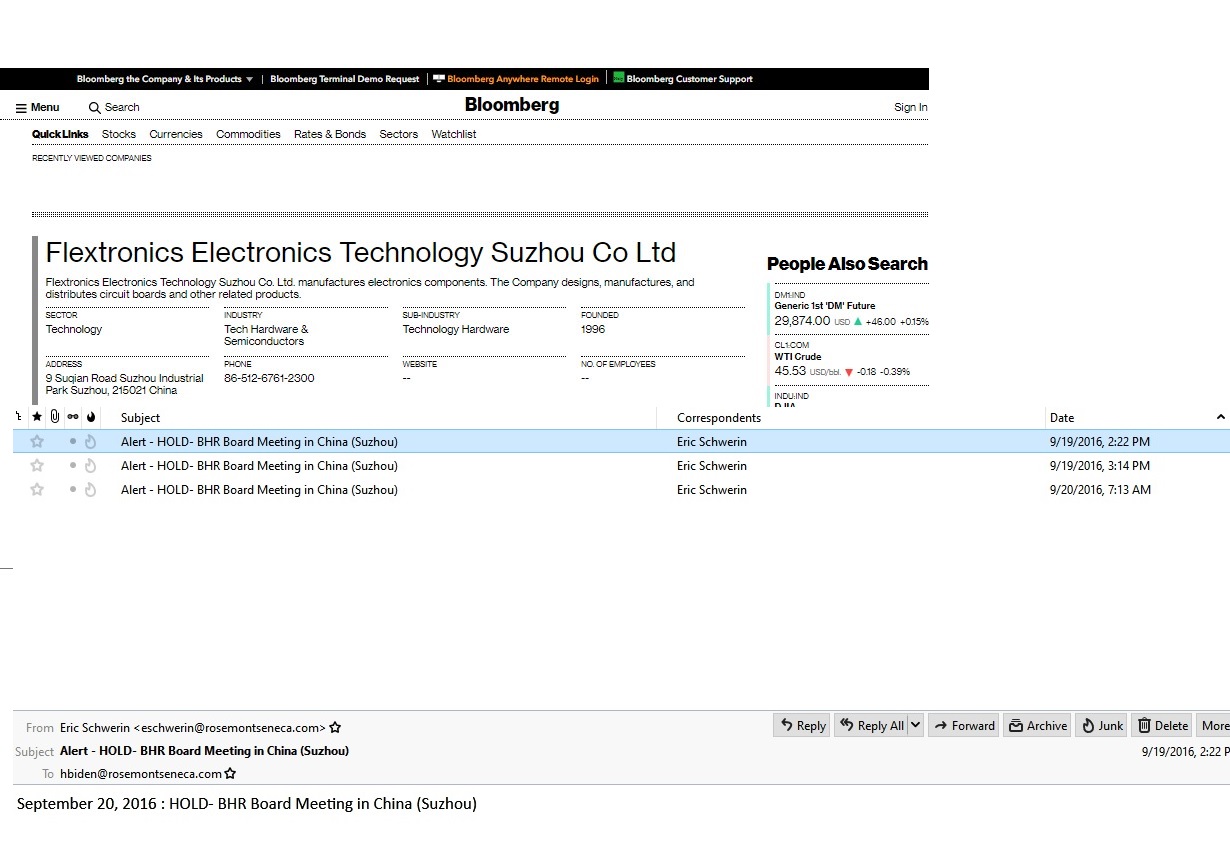Select the QuickLinks tab
This screenshot has height=866, width=1230.
(x=60, y=134)
